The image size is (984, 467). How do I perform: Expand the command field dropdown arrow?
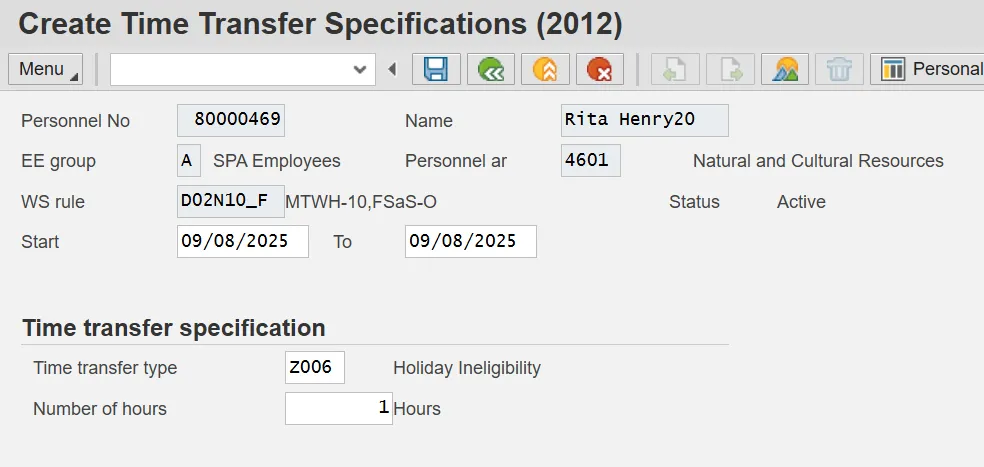point(360,69)
